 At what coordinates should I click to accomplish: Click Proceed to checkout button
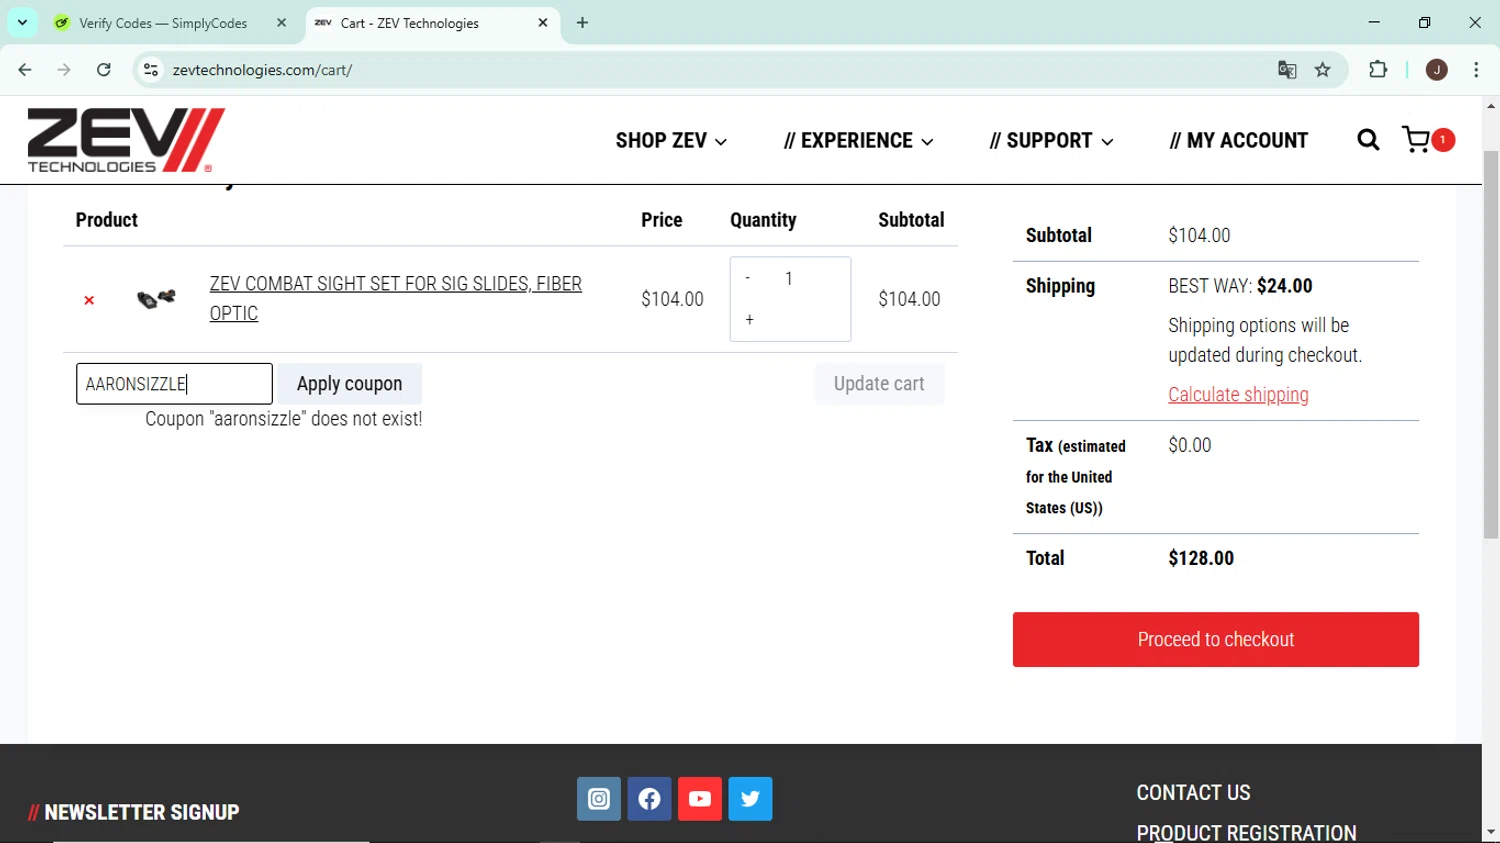(1216, 640)
